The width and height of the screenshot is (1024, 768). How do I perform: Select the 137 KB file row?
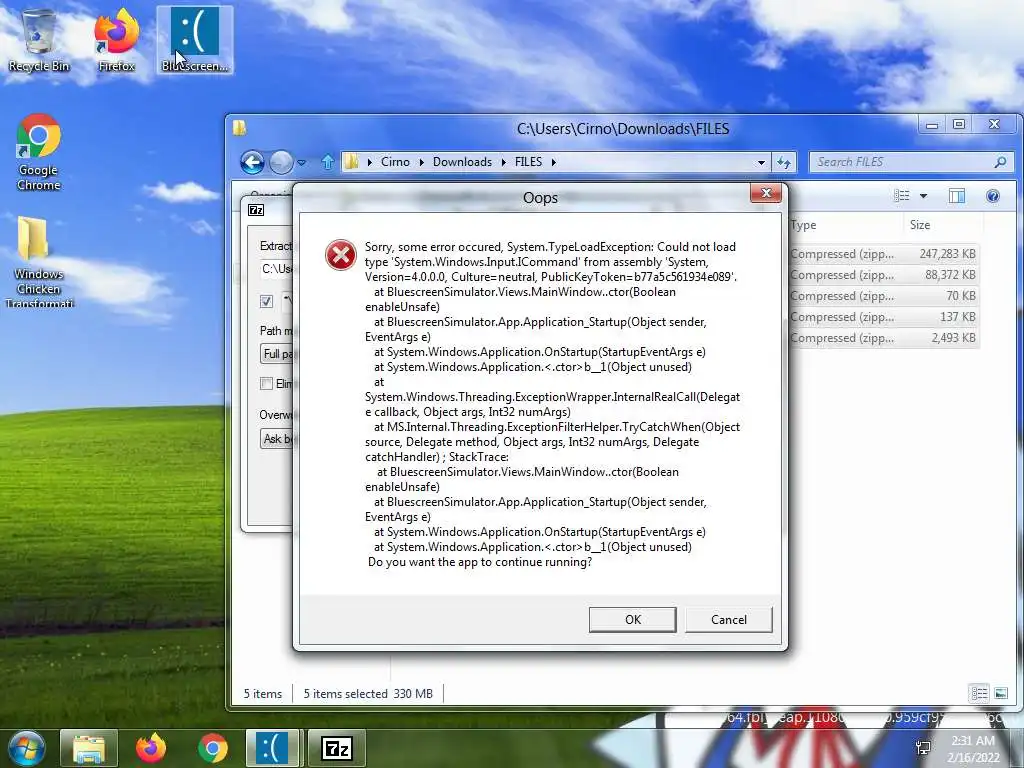(883, 317)
